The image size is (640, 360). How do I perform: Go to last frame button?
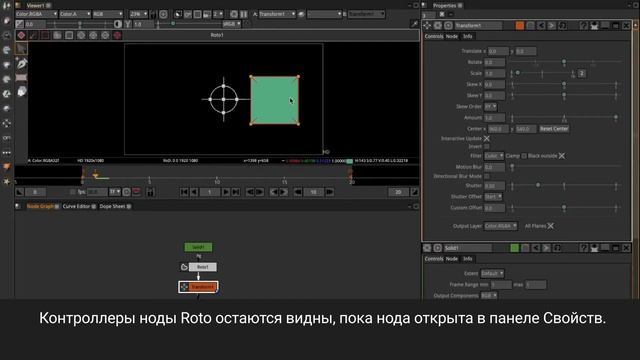236,192
